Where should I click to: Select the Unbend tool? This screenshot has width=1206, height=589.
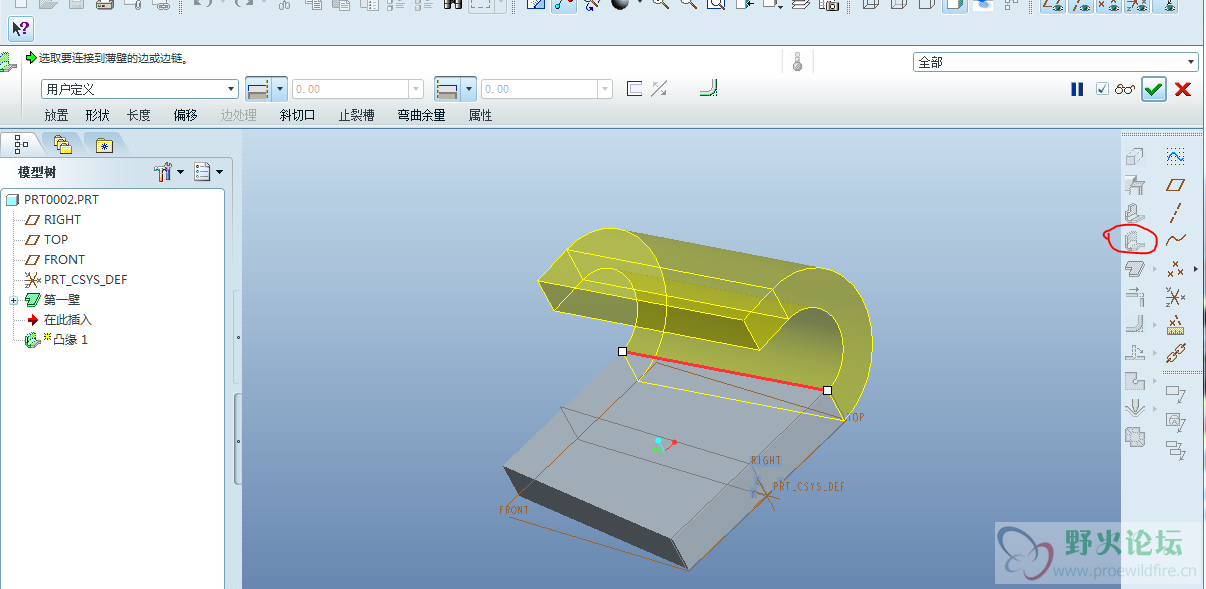(x=1134, y=352)
